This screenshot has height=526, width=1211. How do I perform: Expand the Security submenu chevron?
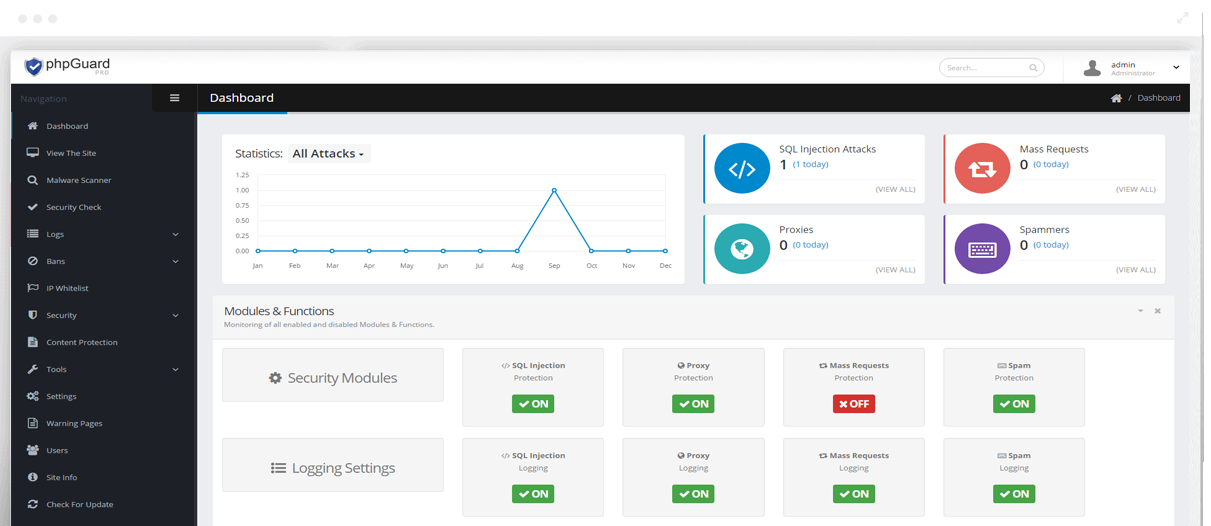click(x=176, y=315)
